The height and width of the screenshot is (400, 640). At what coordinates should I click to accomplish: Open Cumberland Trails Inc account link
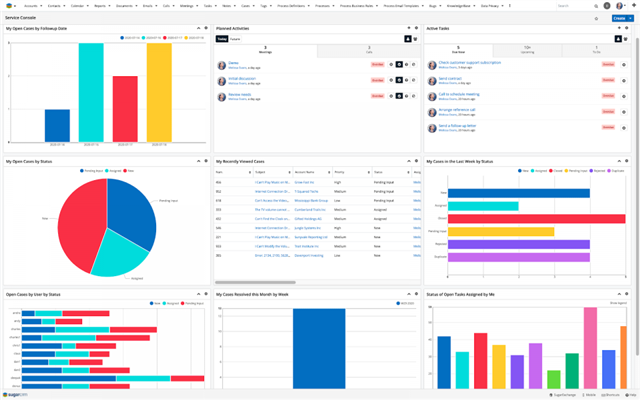[310, 210]
